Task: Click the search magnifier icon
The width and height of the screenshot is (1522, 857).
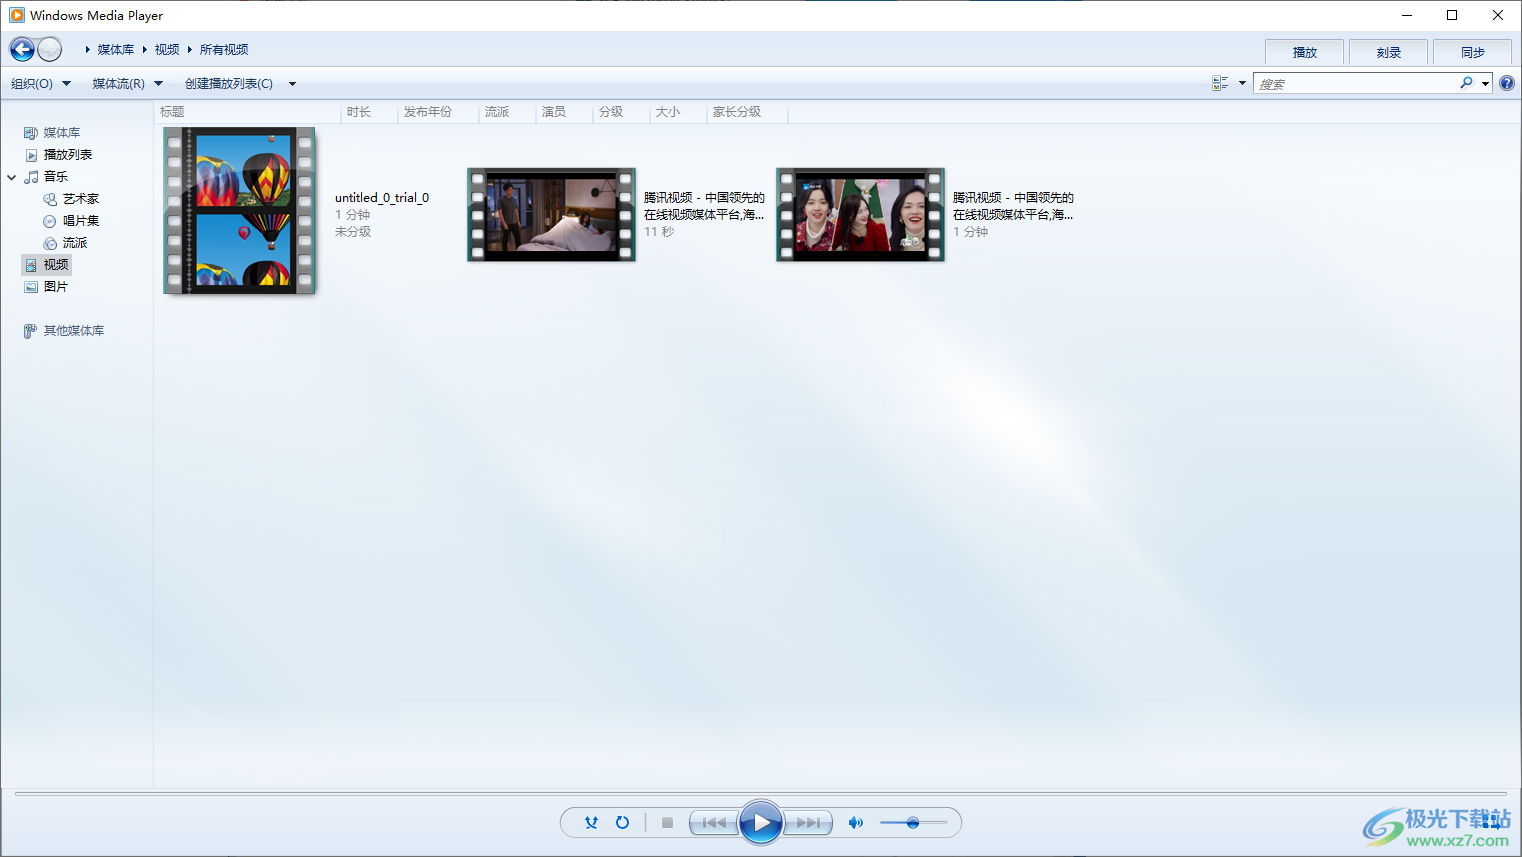Action: click(x=1466, y=83)
